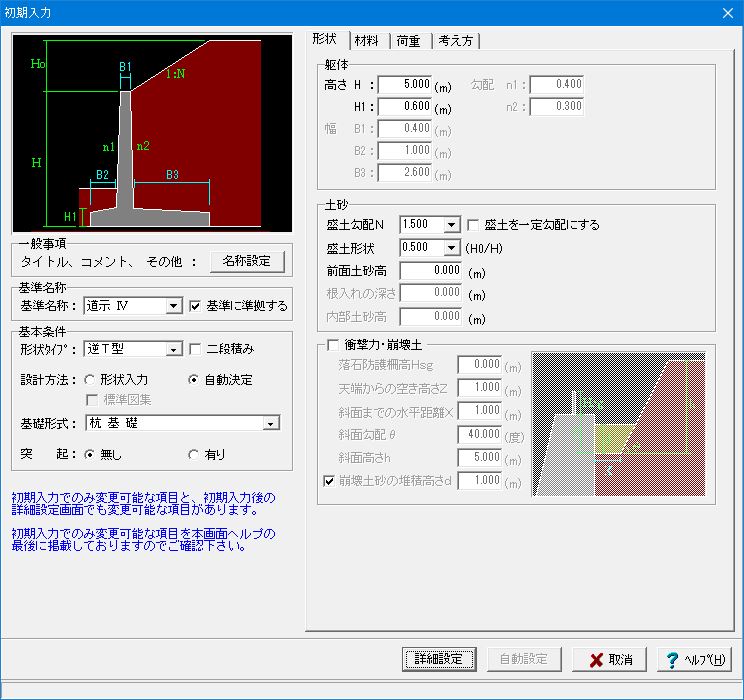Screen dimensions: 744x700
Task: Click the 躯体 group label
Action: click(x=336, y=65)
